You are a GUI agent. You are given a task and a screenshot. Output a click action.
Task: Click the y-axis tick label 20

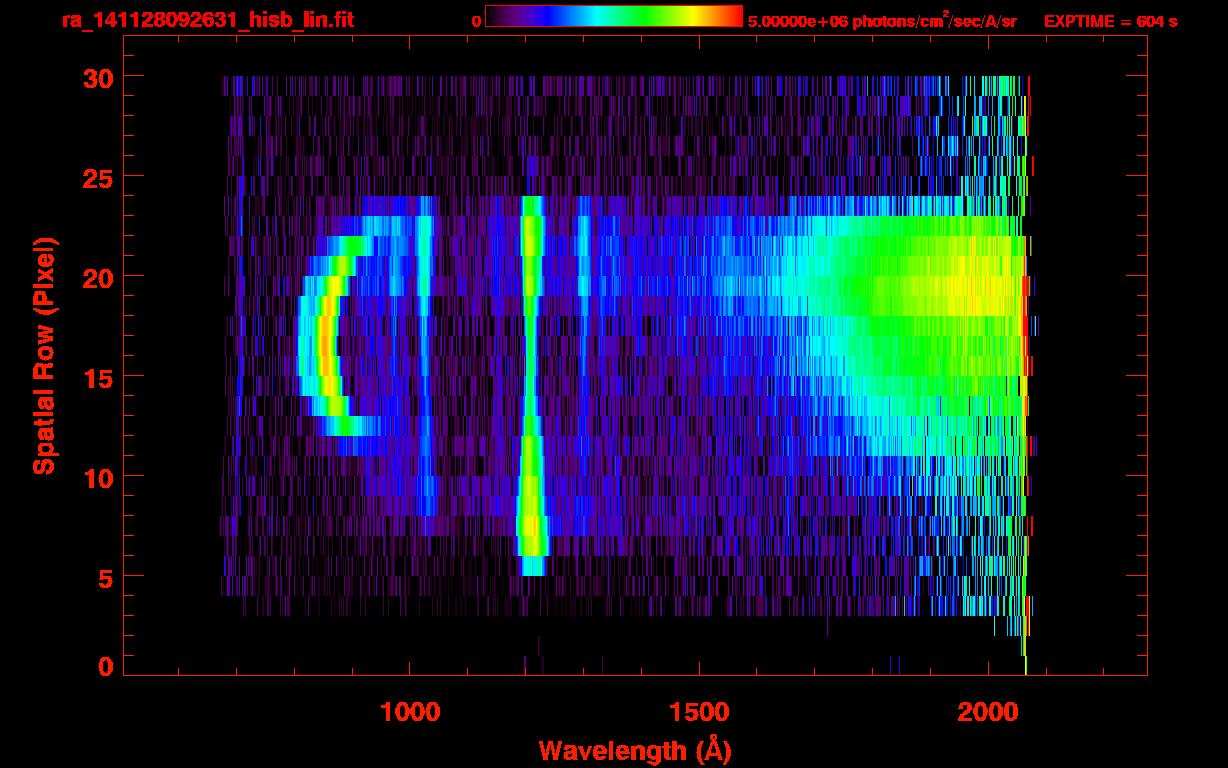98,277
